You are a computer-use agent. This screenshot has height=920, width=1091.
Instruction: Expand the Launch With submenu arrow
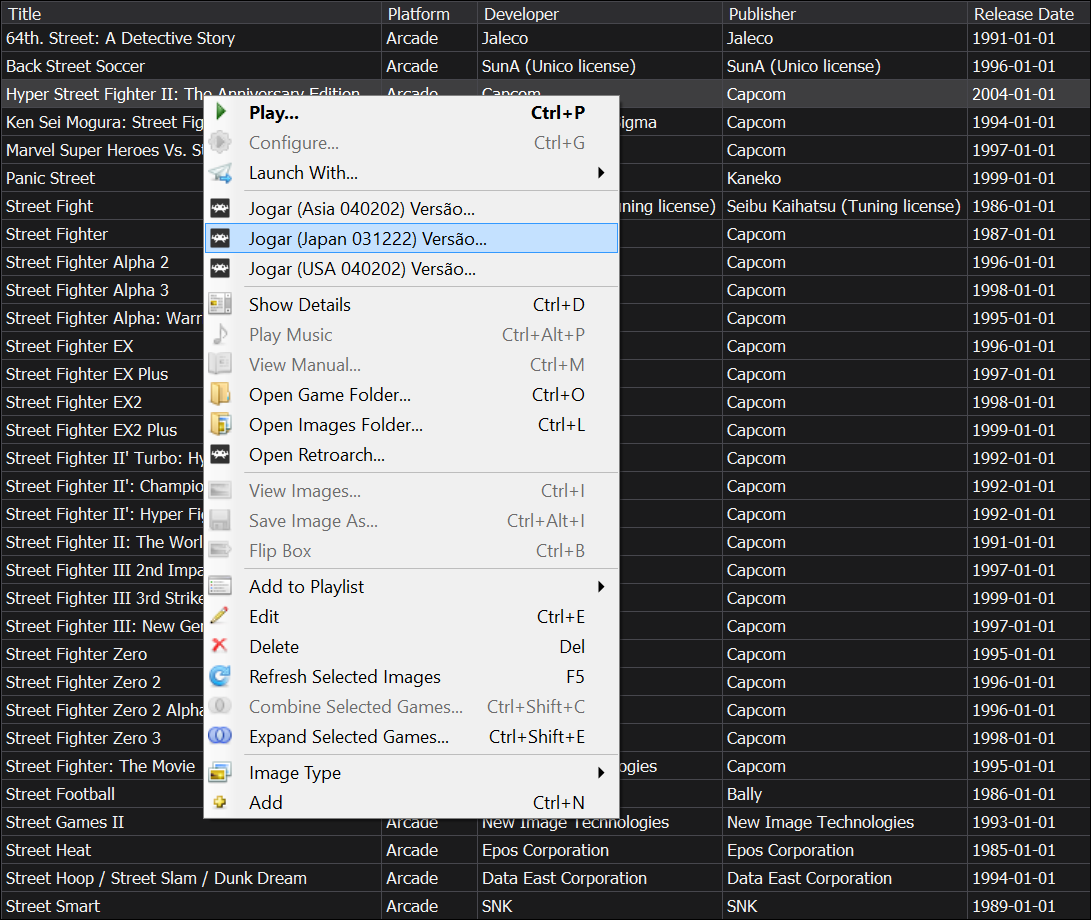point(601,173)
